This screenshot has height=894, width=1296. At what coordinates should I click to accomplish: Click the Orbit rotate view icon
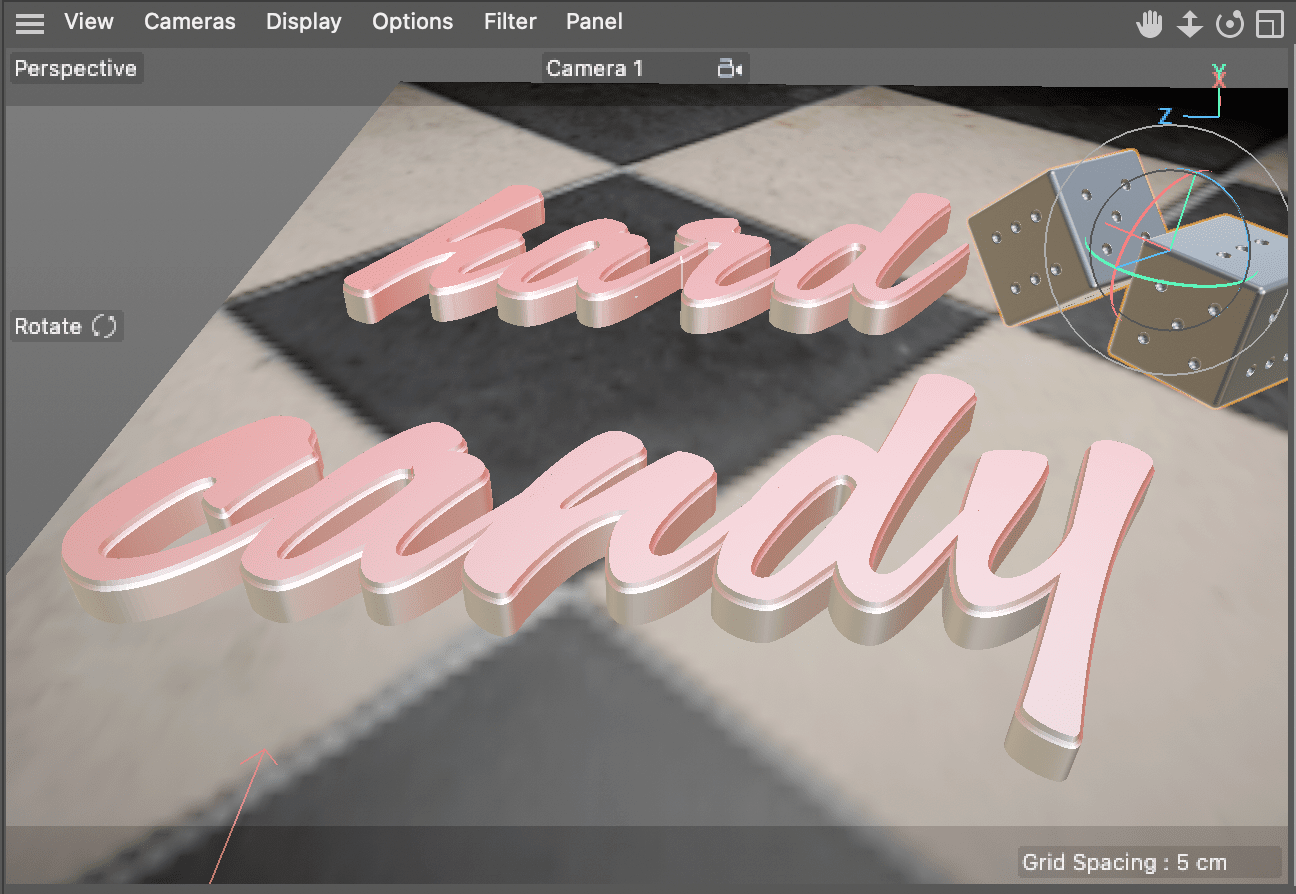click(1230, 23)
